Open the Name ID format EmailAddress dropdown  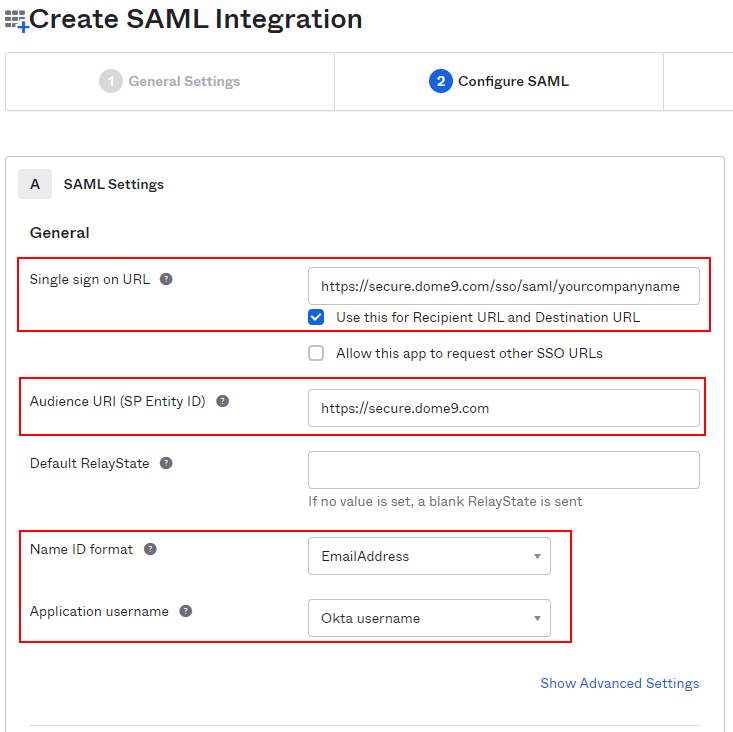(429, 556)
